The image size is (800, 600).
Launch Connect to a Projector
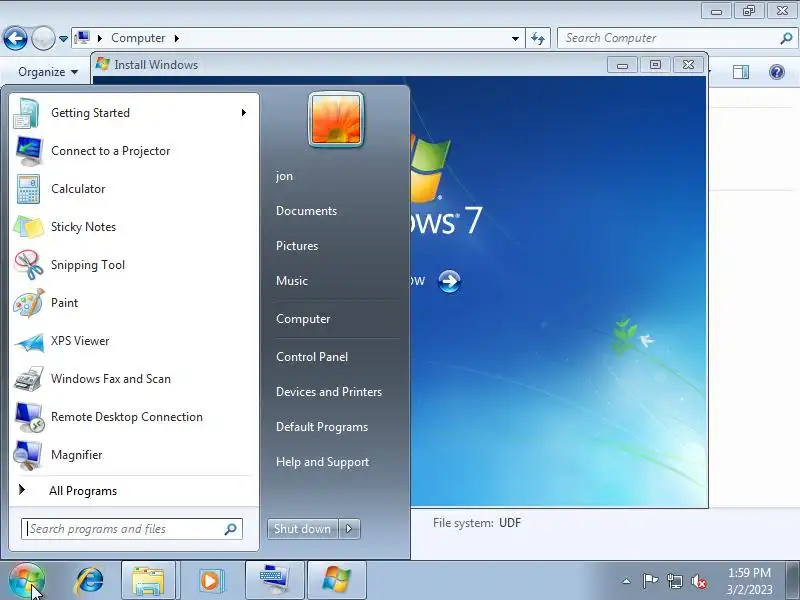coord(134,151)
